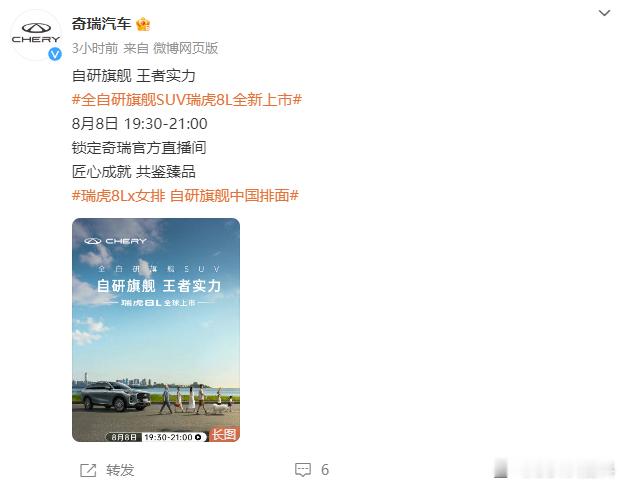Viewport: 622px width, 485px height.
Task: Open hashtag #瑞虎8Lx女排 自研旗舰中国排面#
Action: [185, 196]
